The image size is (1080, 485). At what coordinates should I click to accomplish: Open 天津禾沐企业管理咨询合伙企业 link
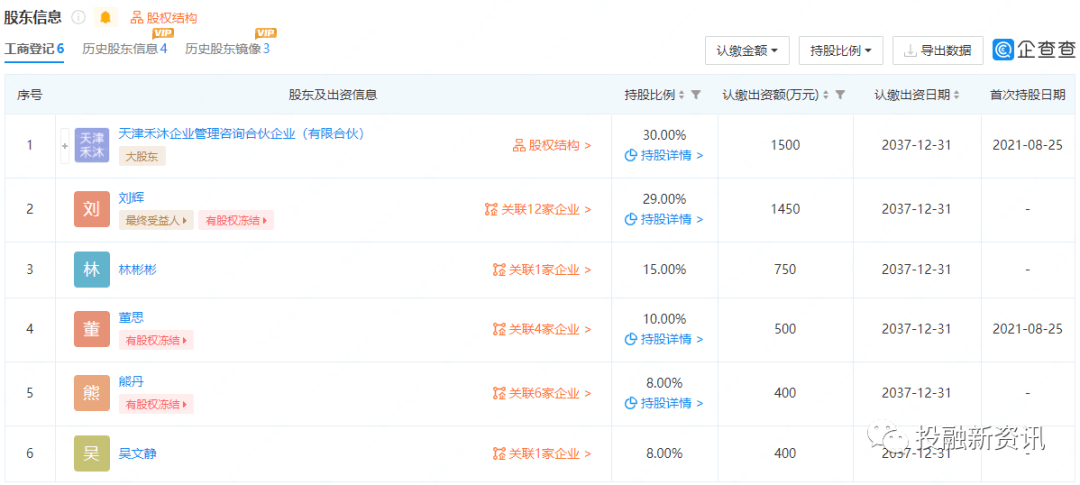tap(241, 134)
